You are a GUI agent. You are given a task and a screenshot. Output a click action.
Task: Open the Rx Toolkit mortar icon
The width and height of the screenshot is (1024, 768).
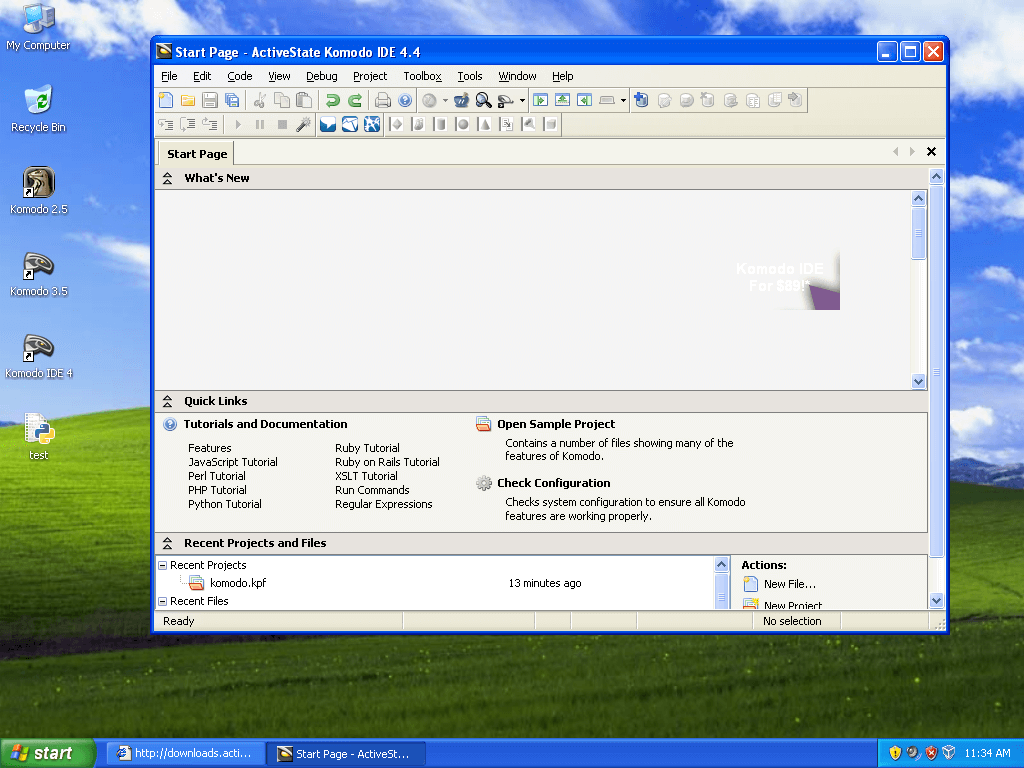point(462,100)
